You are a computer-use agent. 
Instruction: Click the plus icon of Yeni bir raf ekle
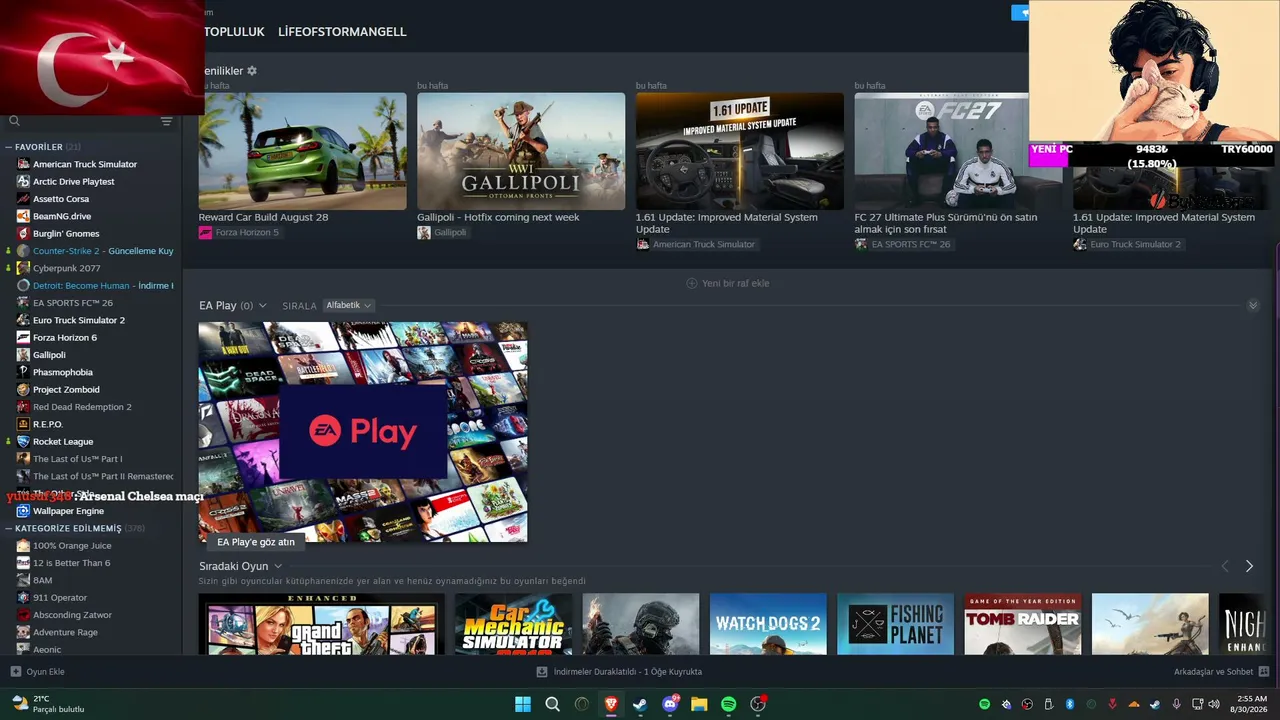point(692,283)
